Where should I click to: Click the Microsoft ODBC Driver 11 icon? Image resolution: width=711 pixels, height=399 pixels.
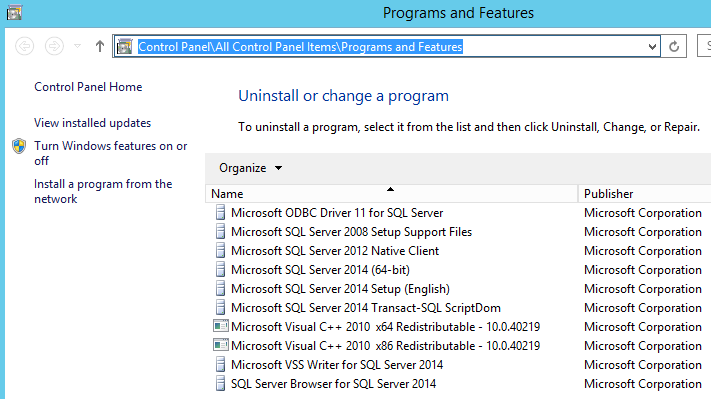[220, 212]
